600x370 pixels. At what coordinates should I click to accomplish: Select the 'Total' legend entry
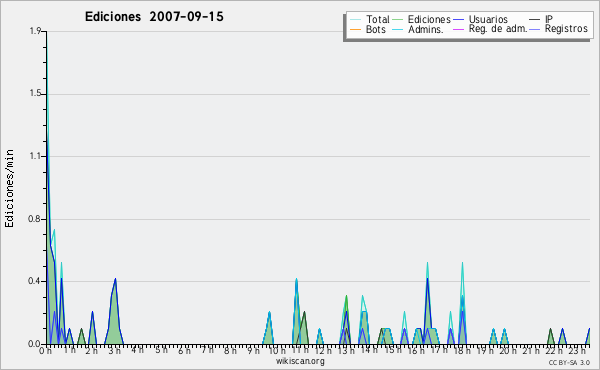[370, 19]
